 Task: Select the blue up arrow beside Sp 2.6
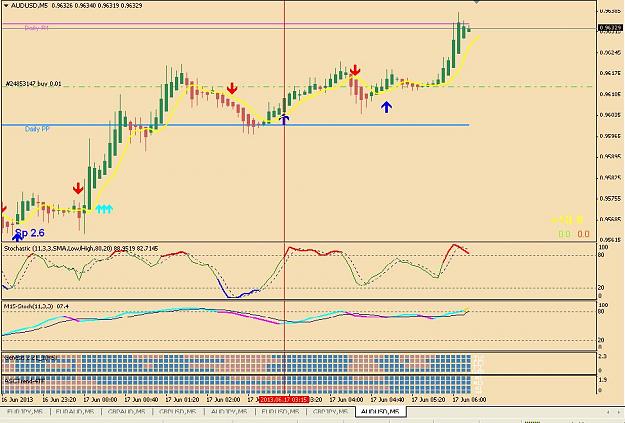[17, 237]
